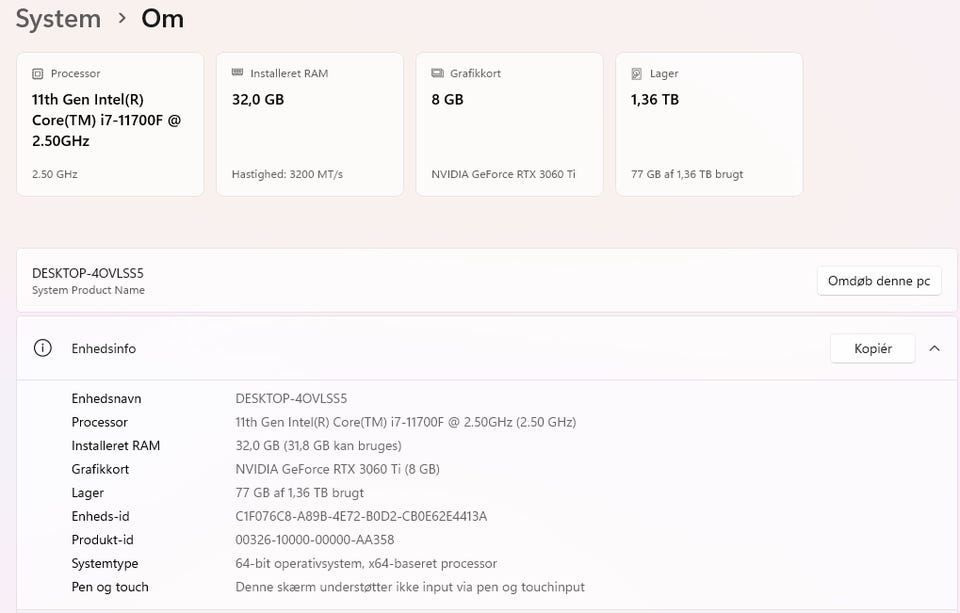The image size is (960, 613).
Task: Click the "System Product Name" subtitle
Action: coord(88,290)
